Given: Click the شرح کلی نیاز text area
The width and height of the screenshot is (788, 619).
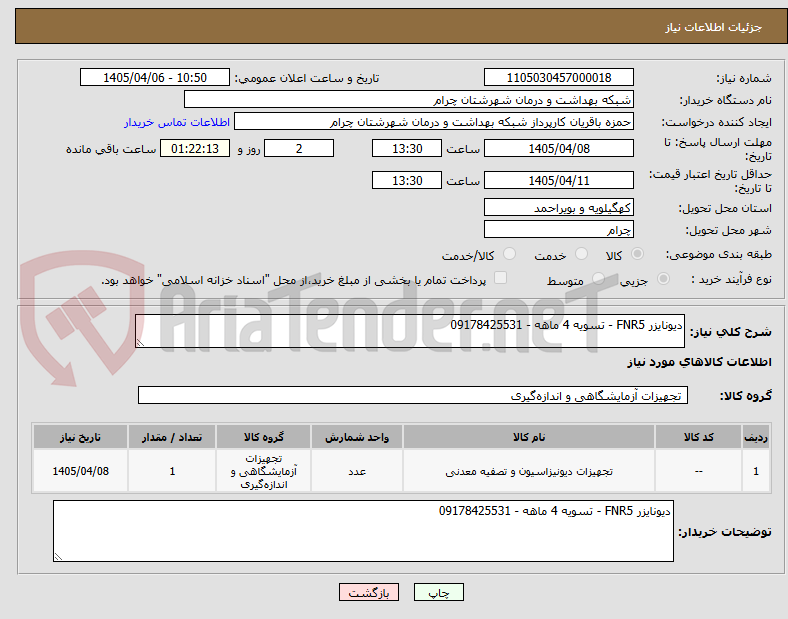Looking at the screenshot, I should [x=410, y=331].
